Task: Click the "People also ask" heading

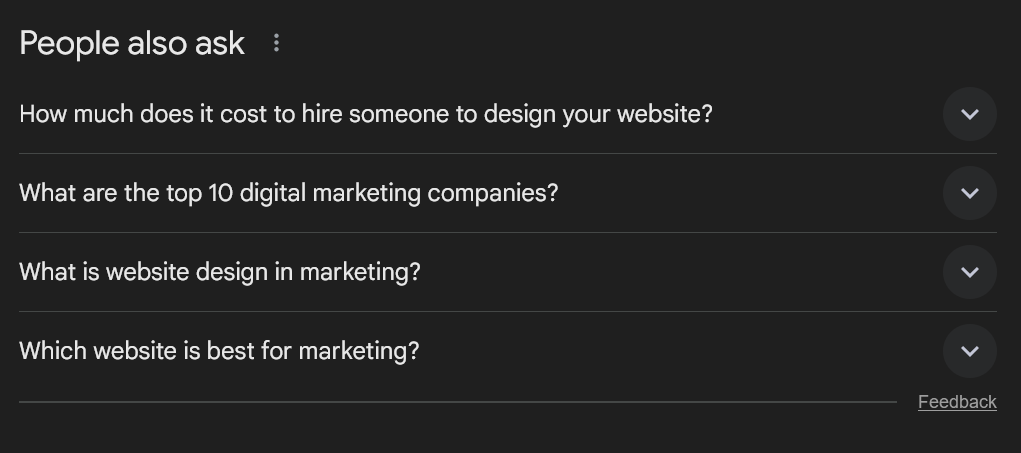Action: (132, 43)
